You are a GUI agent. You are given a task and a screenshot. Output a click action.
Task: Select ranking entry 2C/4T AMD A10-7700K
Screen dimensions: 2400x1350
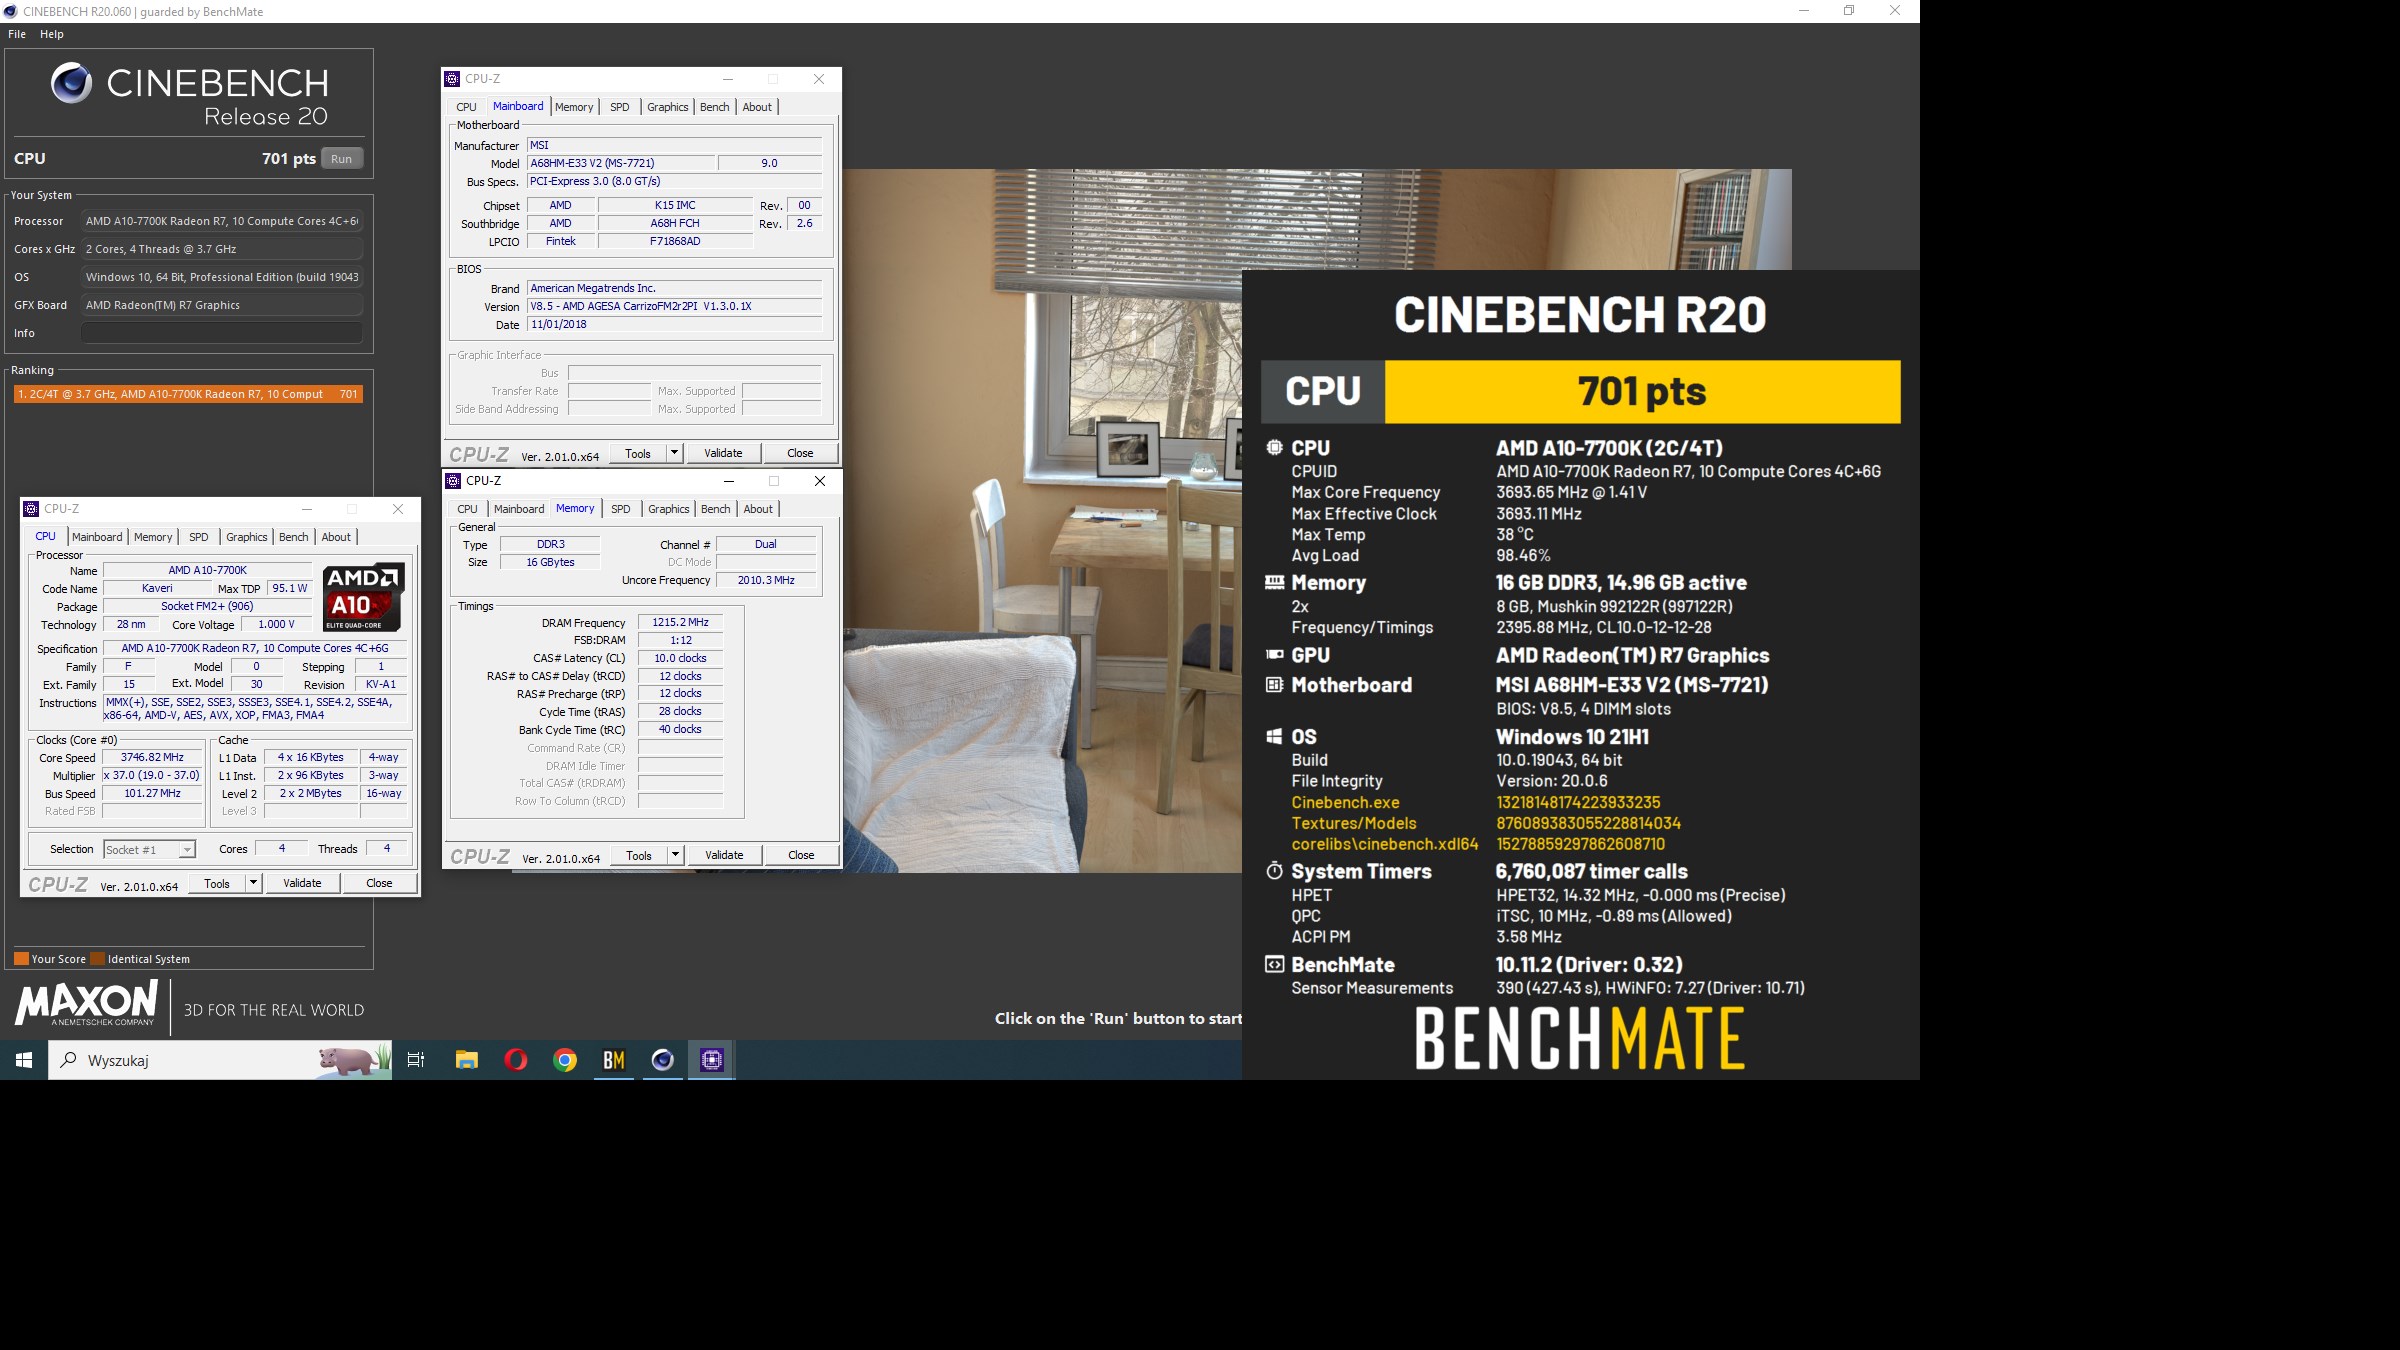pos(188,394)
